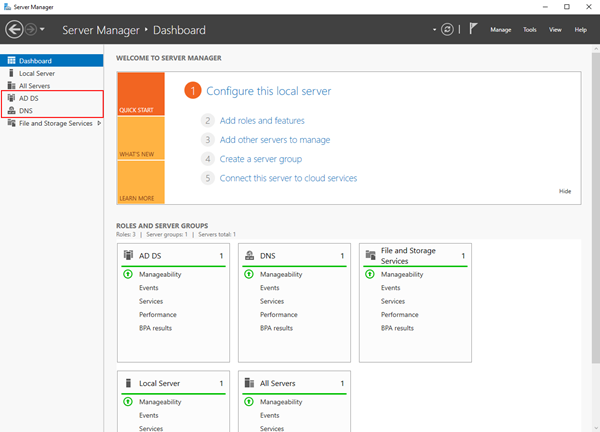Select the Learn More tile
The image size is (600, 432).
[x=141, y=182]
